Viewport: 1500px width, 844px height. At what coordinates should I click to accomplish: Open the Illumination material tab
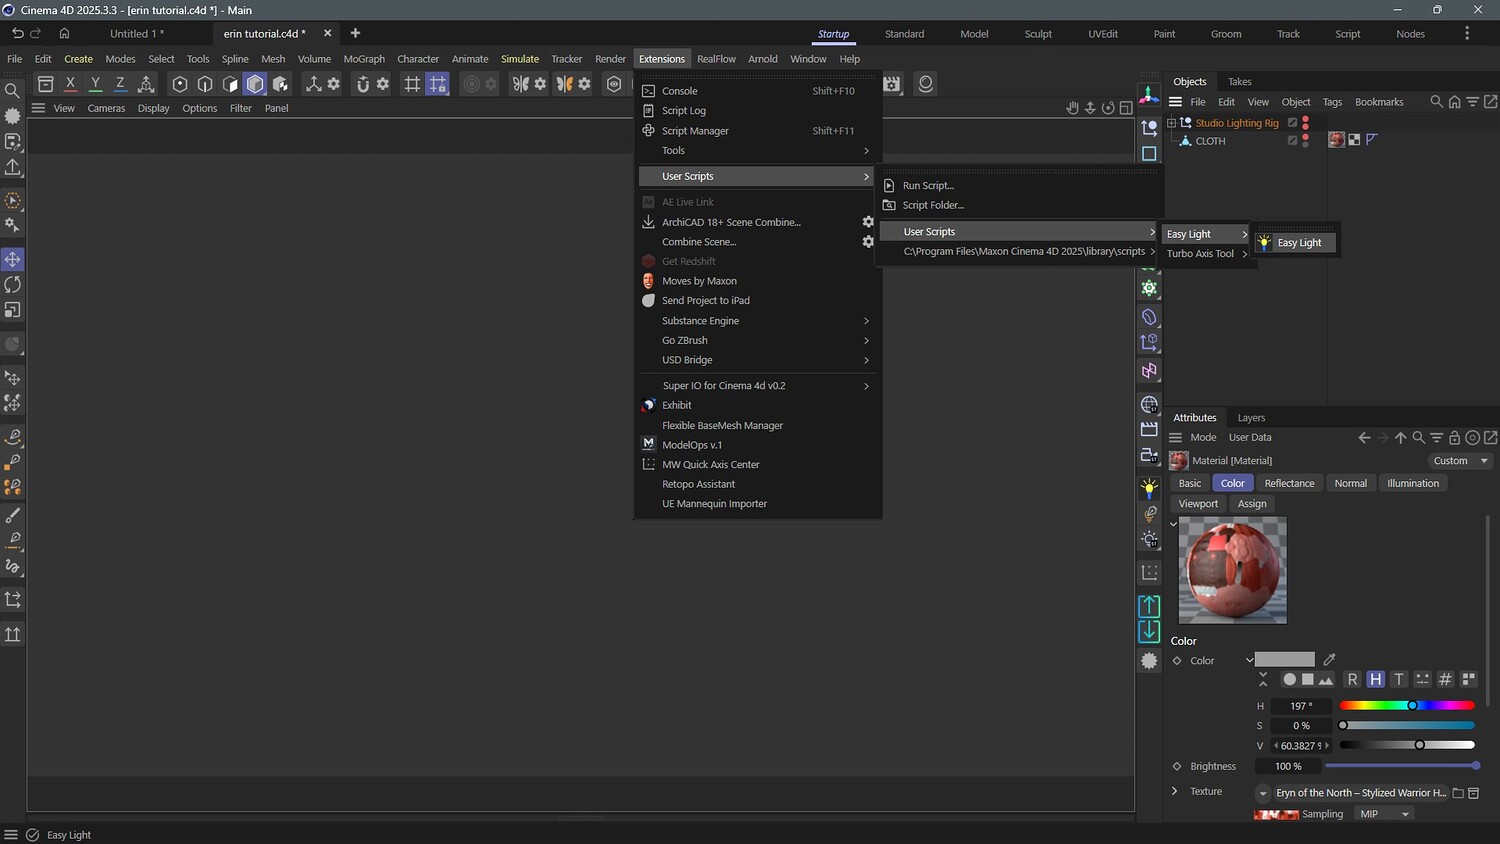coord(1413,484)
